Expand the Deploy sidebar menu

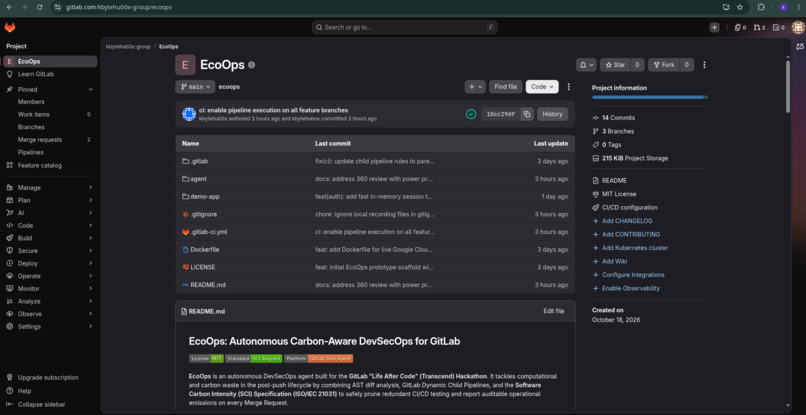pos(49,263)
